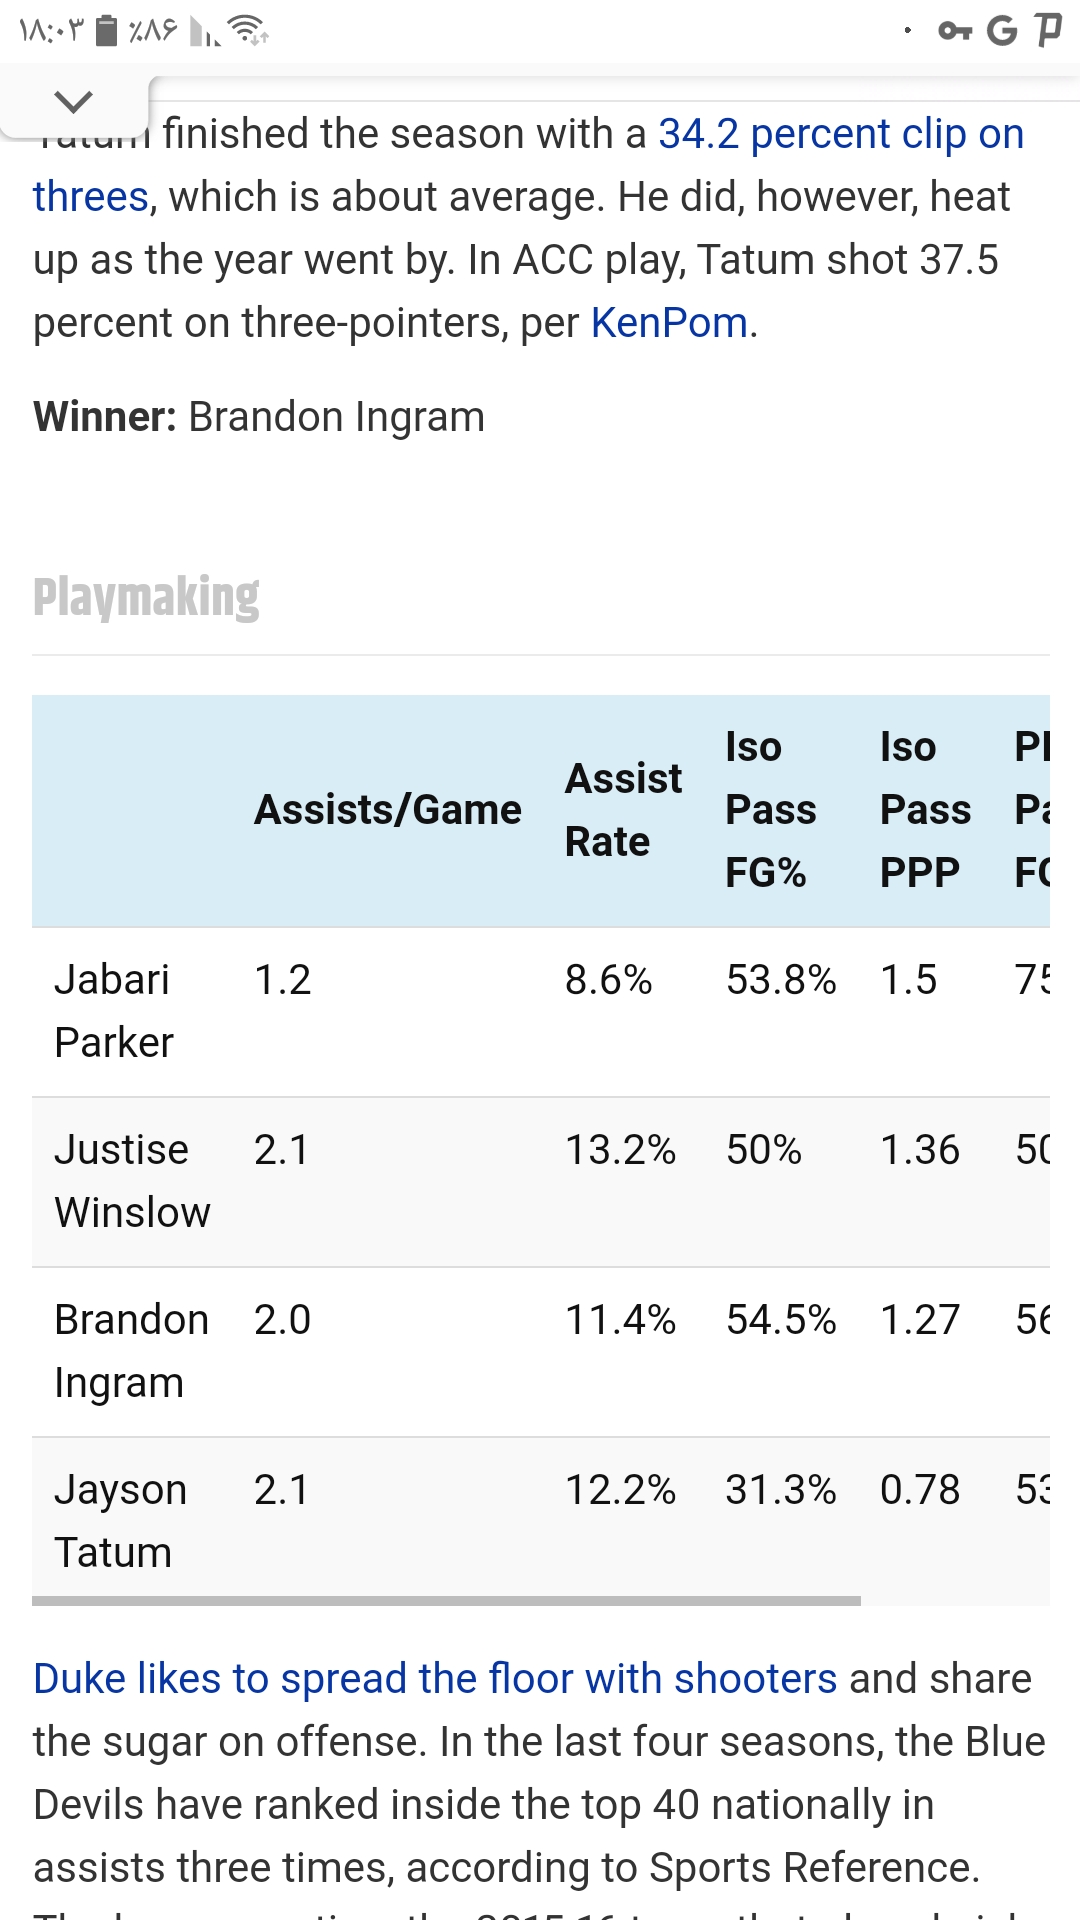Tap the Wi-Fi status icon
The image size is (1080, 1920).
[x=248, y=31]
